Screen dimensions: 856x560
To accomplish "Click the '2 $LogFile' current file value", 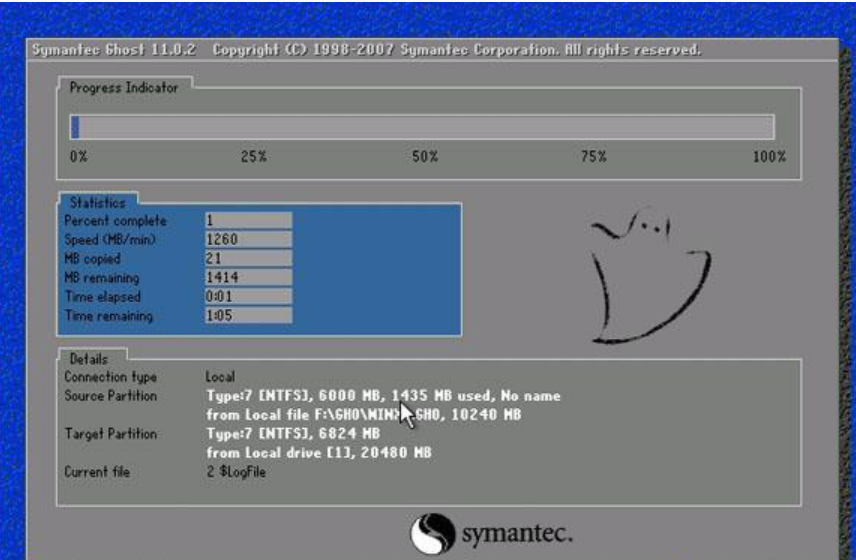I will [236, 472].
